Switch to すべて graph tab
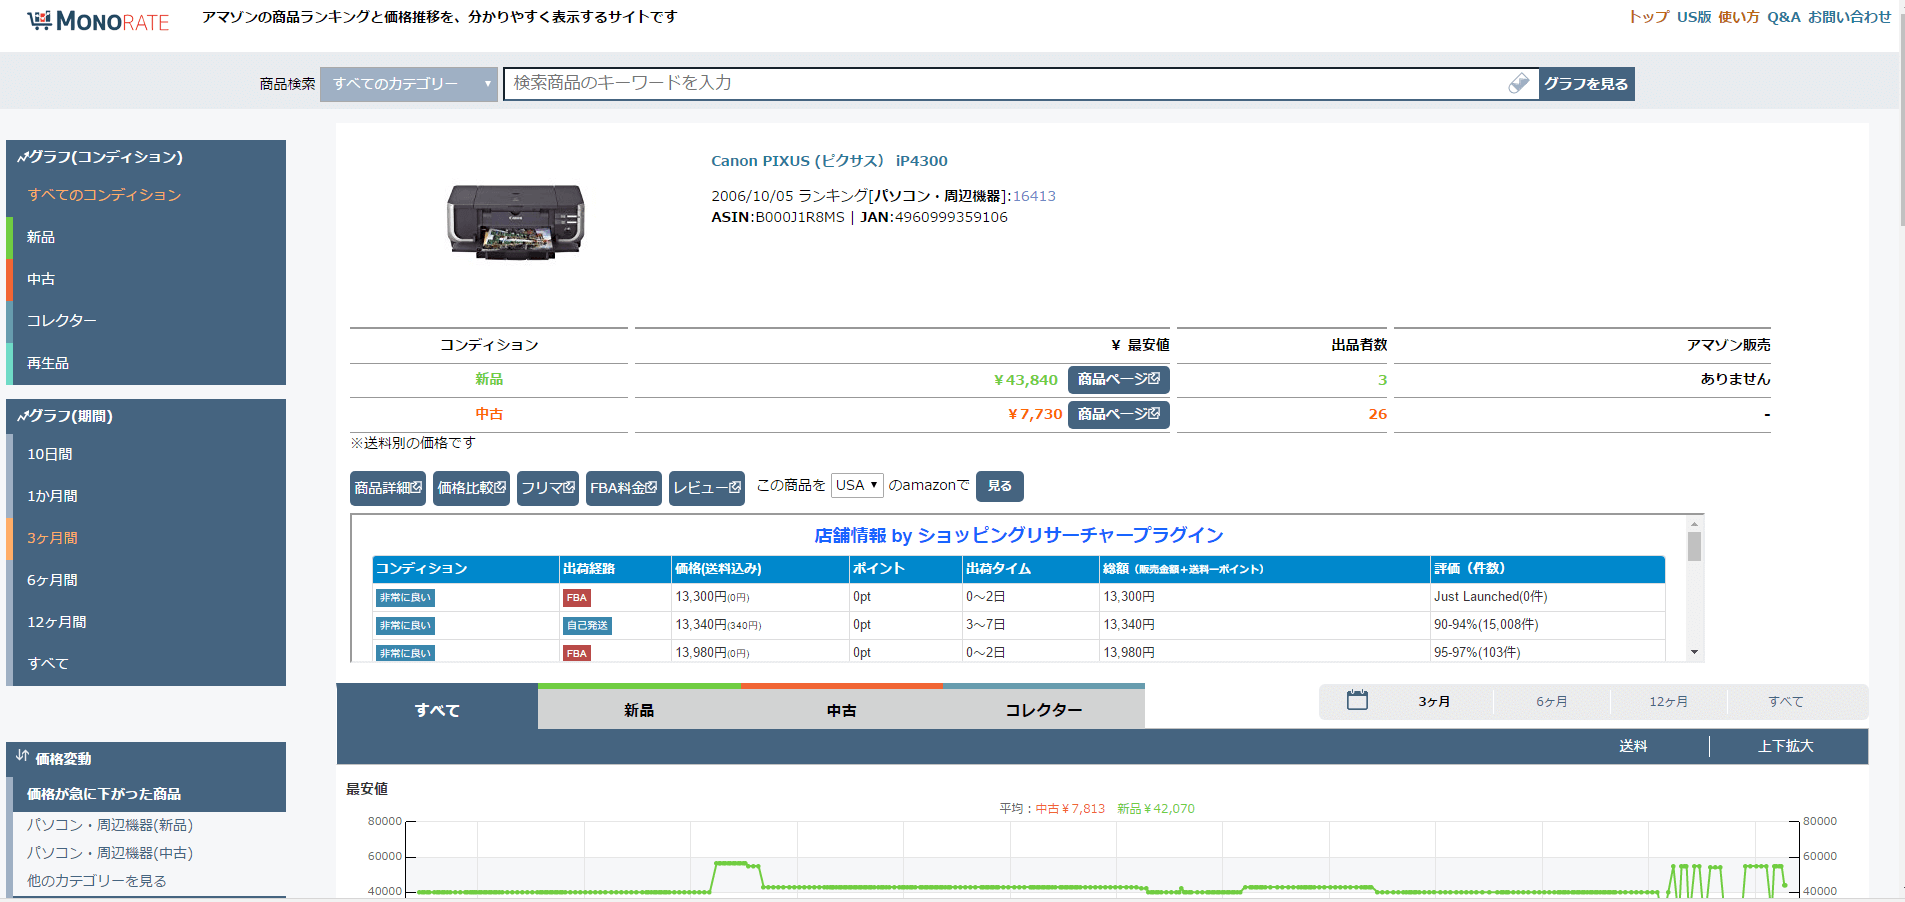The width and height of the screenshot is (1905, 902). pos(437,710)
